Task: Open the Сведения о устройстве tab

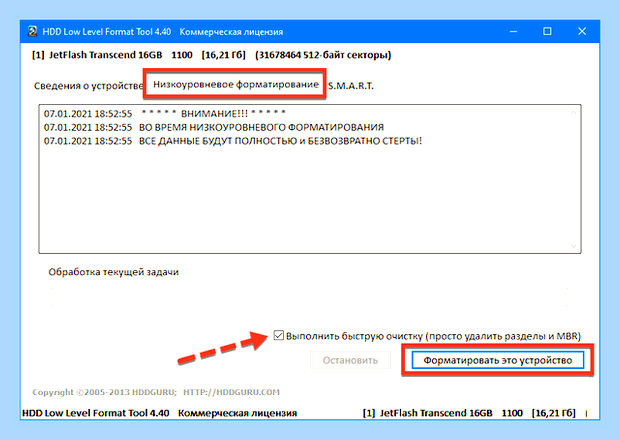Action: [88, 85]
